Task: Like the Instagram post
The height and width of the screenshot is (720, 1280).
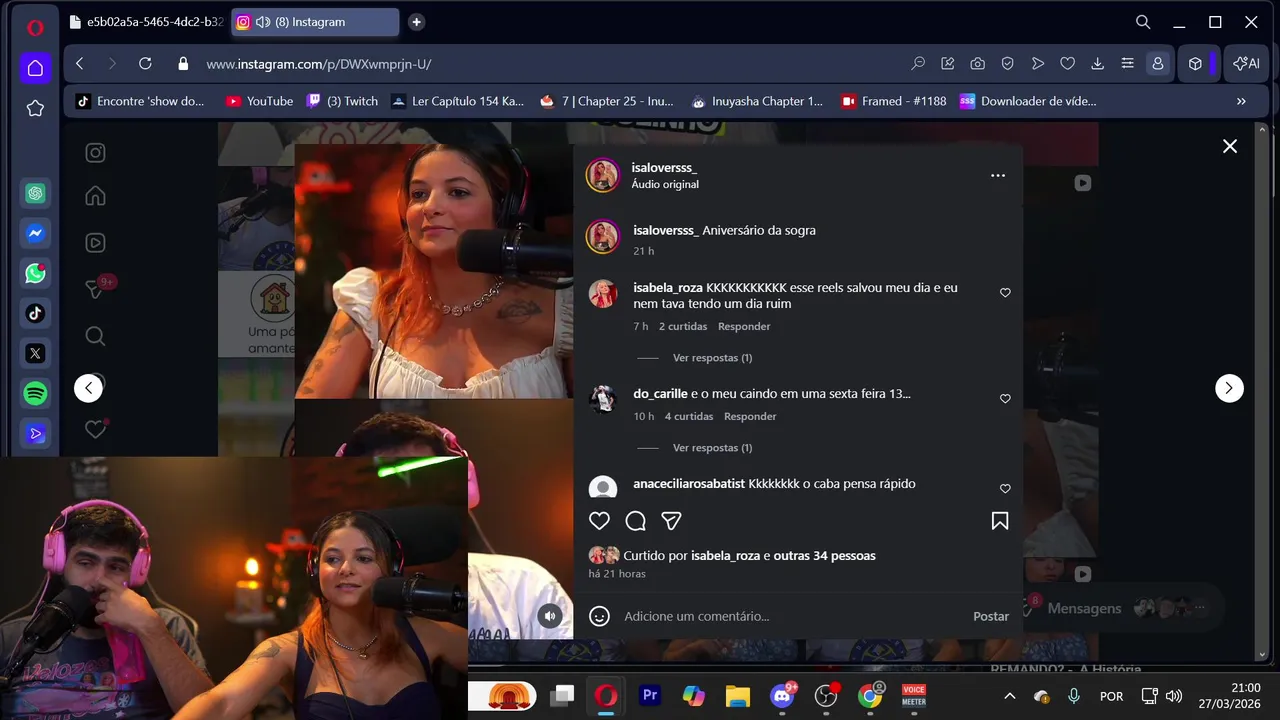Action: tap(599, 521)
